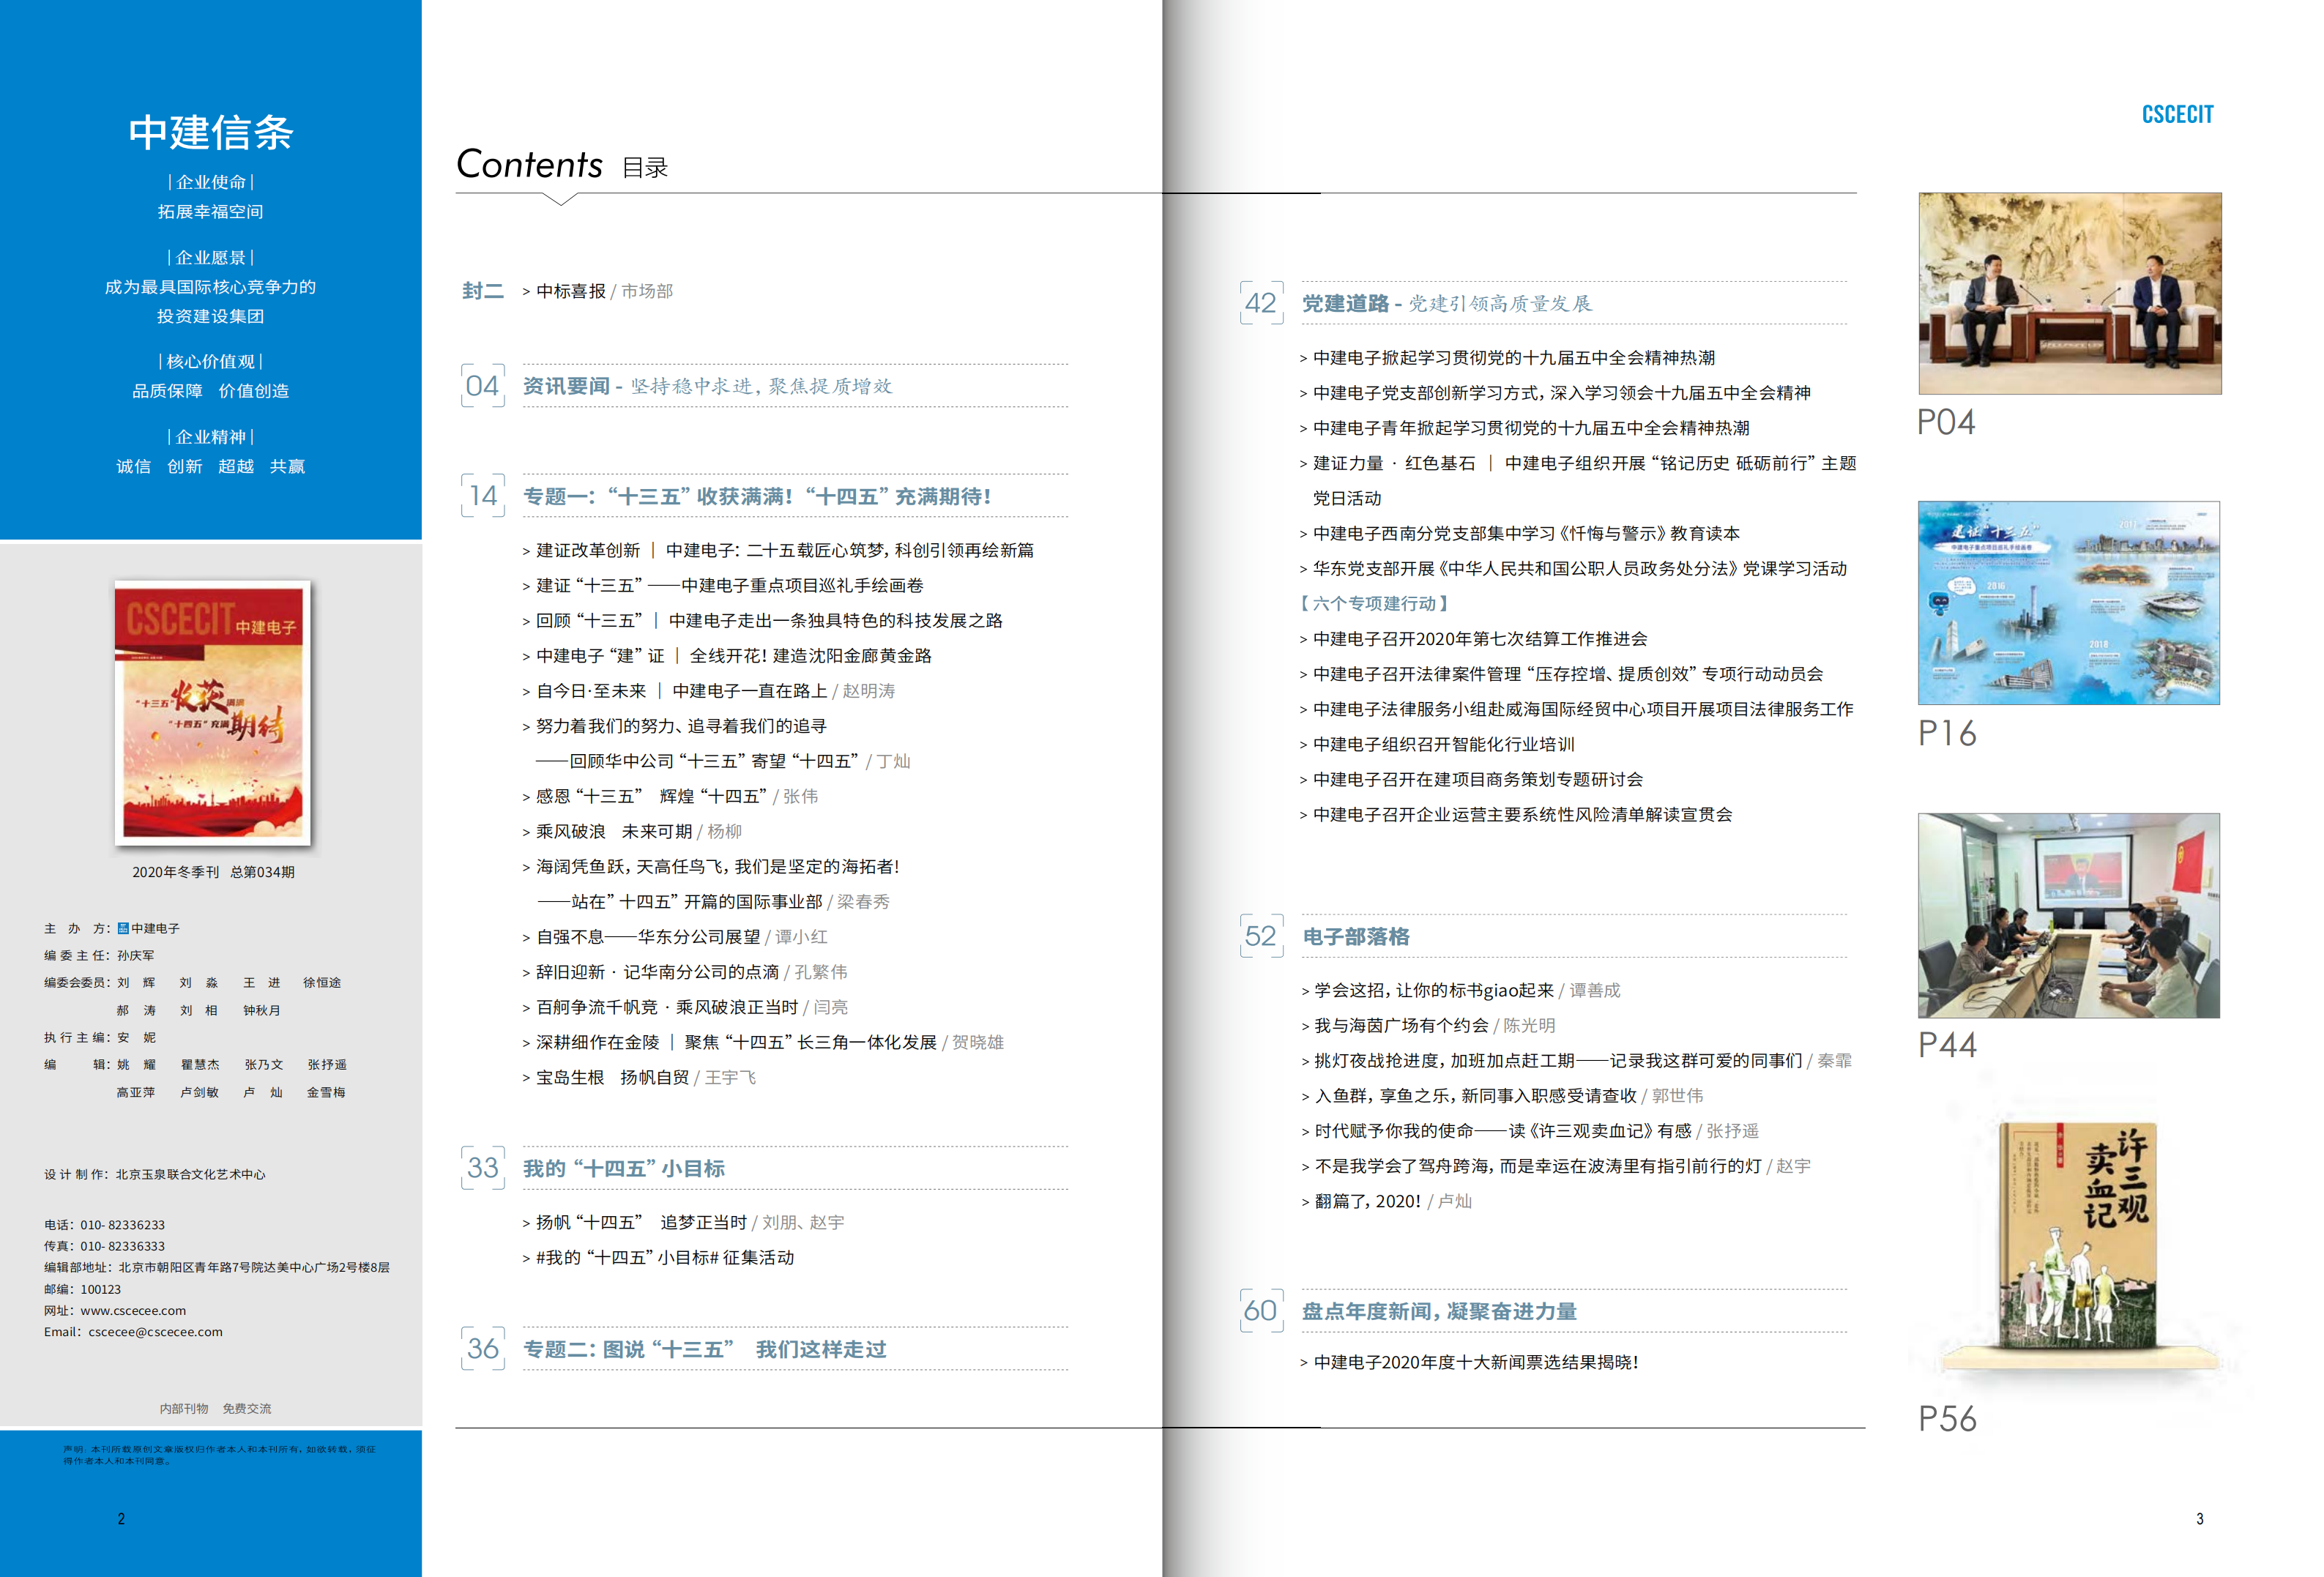Click section title 资讯要闻

pyautogui.click(x=566, y=386)
